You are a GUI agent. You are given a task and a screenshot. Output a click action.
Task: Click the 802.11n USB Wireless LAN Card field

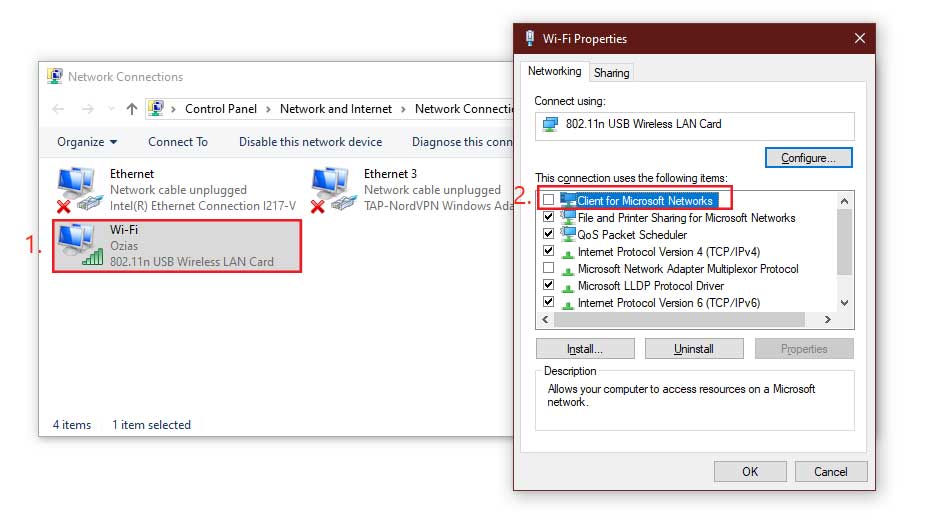click(x=694, y=125)
